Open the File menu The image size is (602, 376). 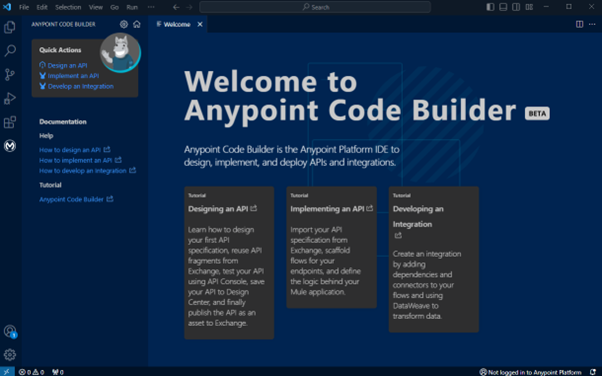24,7
